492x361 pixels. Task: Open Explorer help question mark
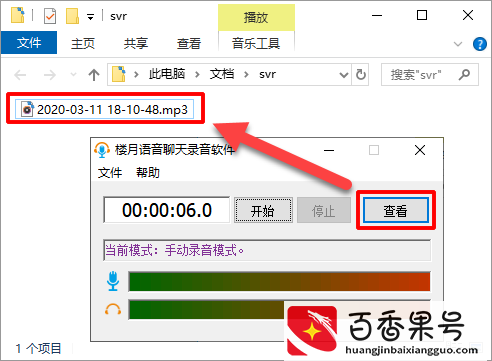[480, 44]
